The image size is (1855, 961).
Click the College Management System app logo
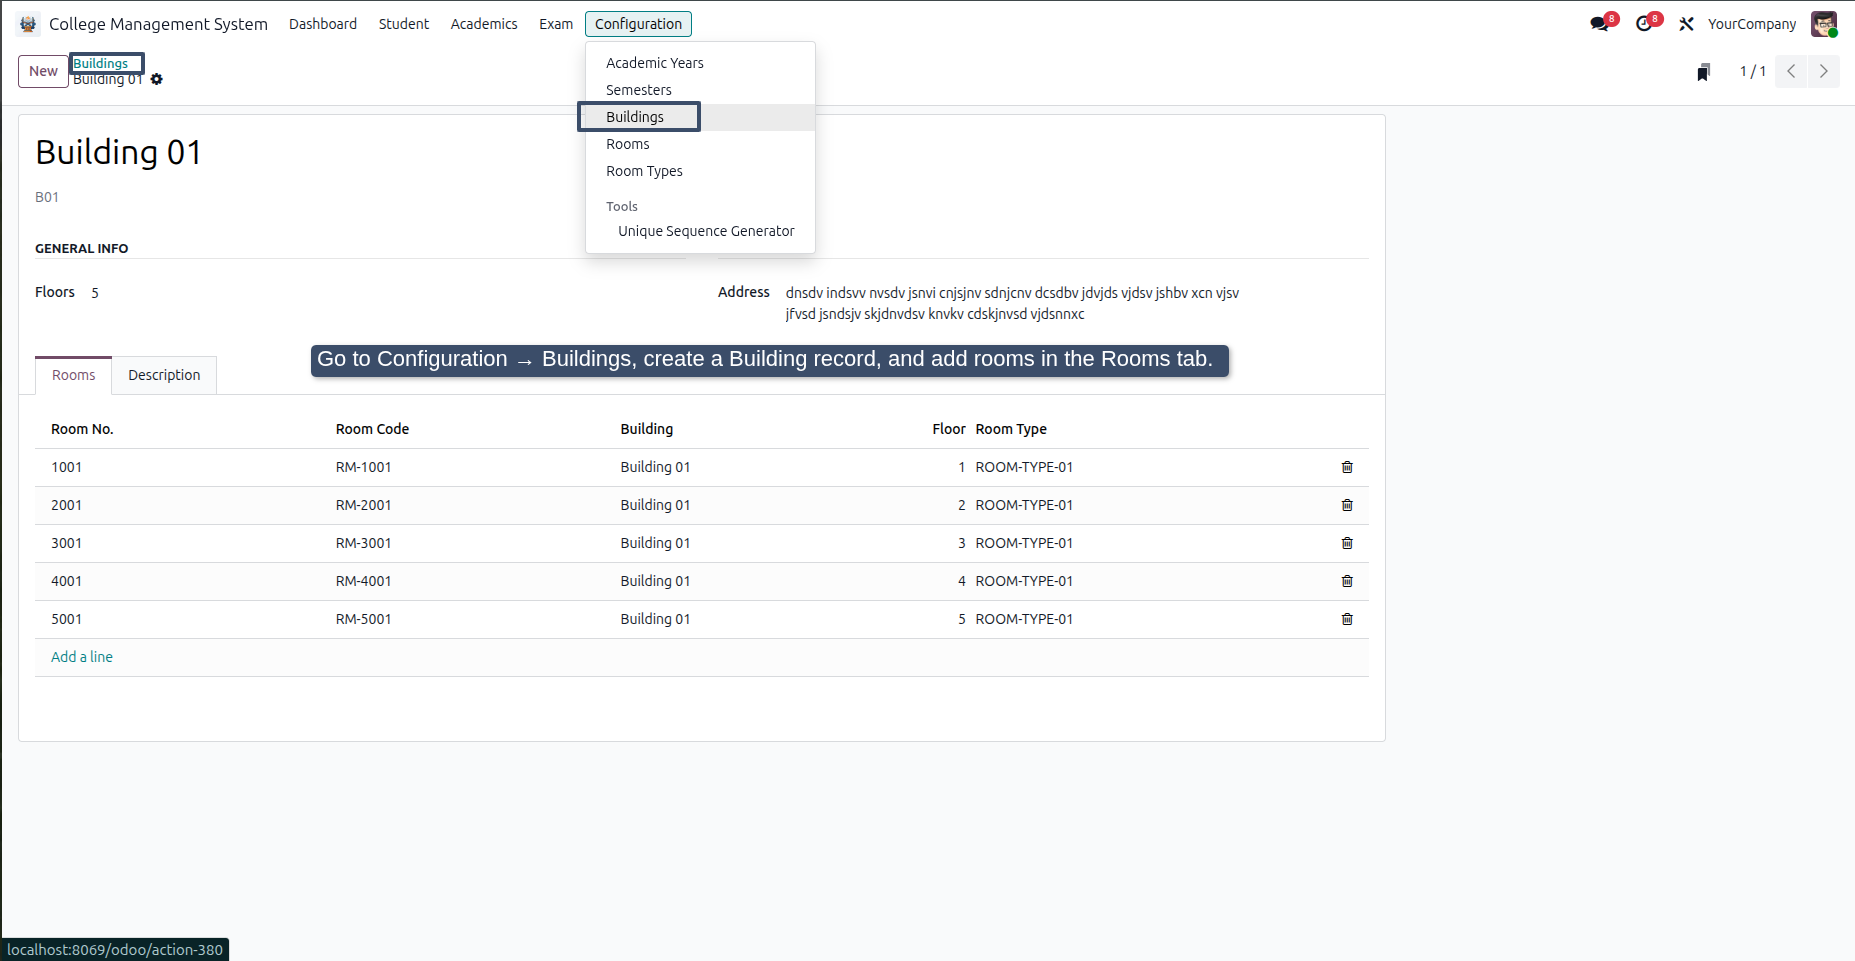coord(28,24)
